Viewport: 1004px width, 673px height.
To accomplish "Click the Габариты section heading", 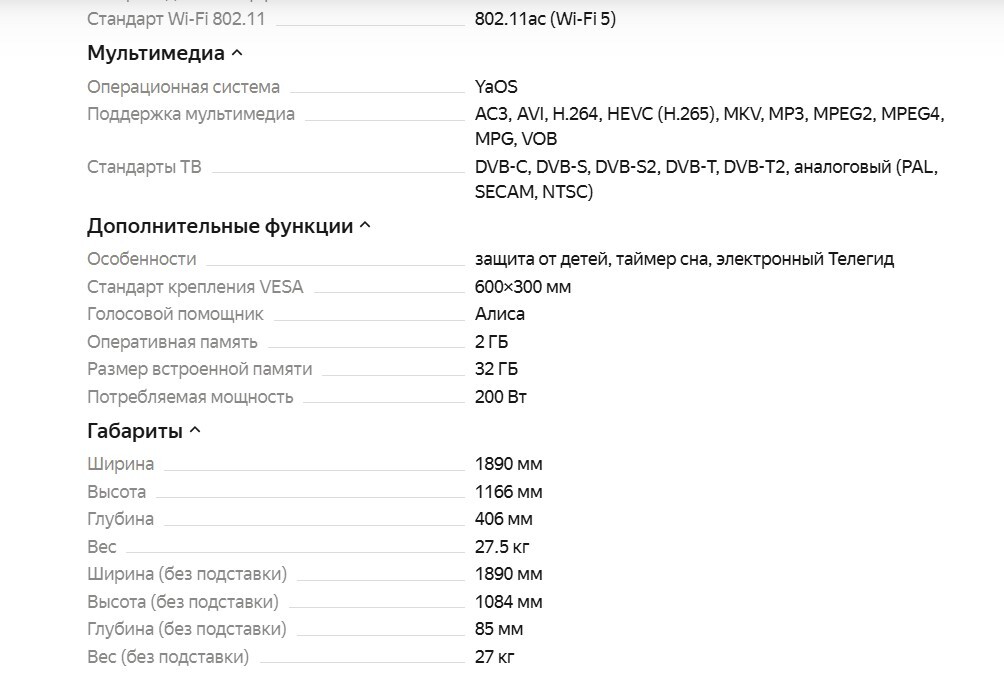I will point(135,431).
